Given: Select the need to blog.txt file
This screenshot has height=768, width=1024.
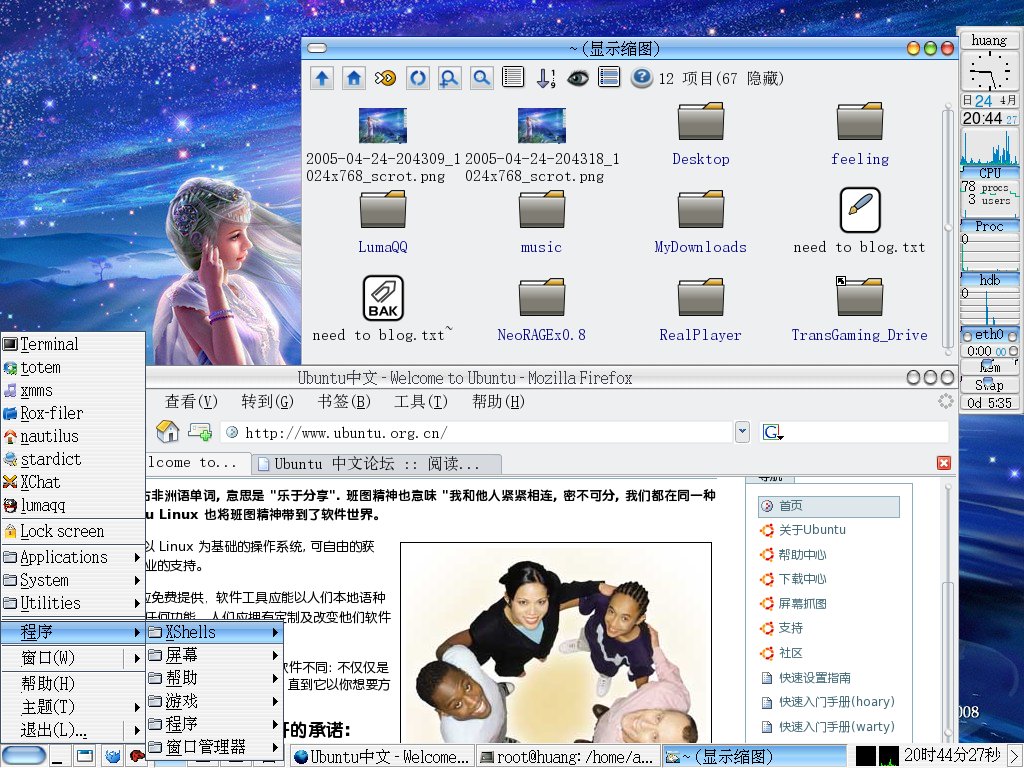Looking at the screenshot, I should [859, 221].
